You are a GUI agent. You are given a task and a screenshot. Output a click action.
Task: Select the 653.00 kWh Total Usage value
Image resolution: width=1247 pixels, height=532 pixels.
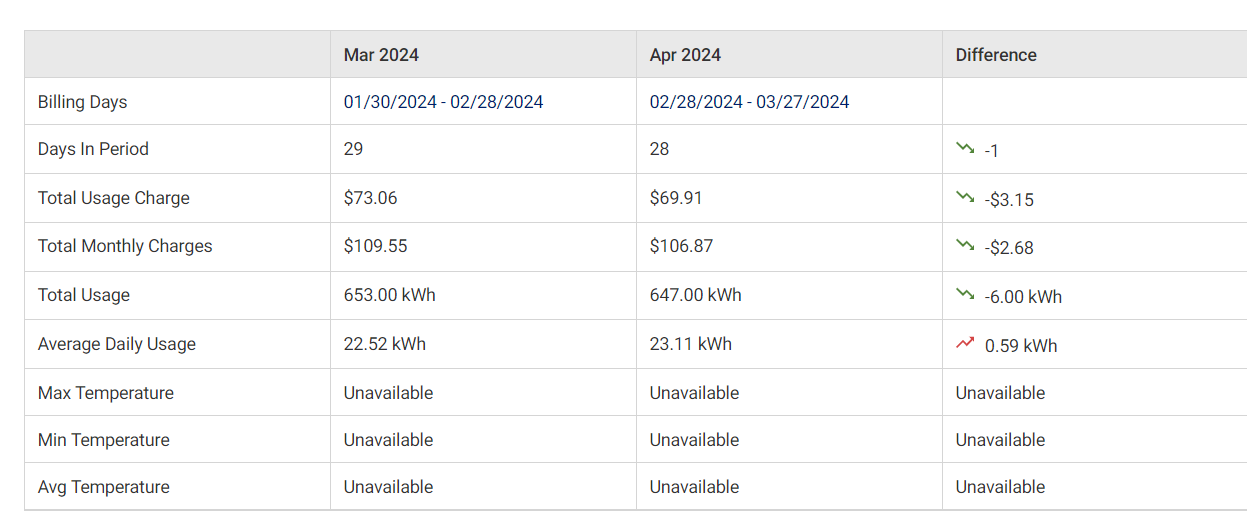[389, 295]
